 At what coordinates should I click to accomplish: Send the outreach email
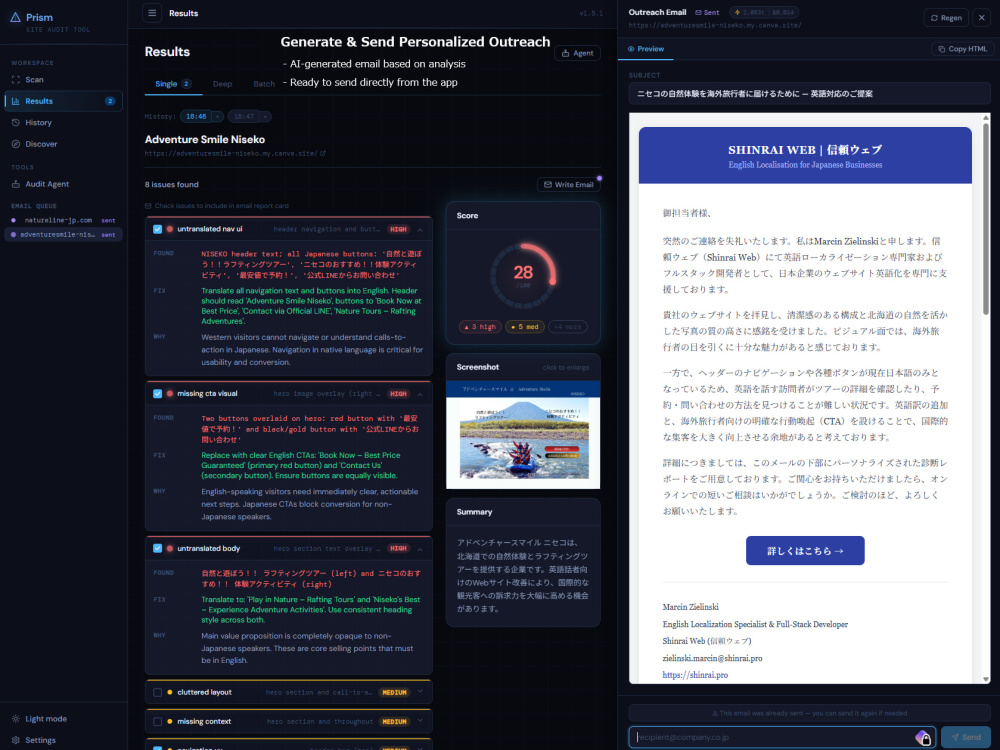pos(966,737)
